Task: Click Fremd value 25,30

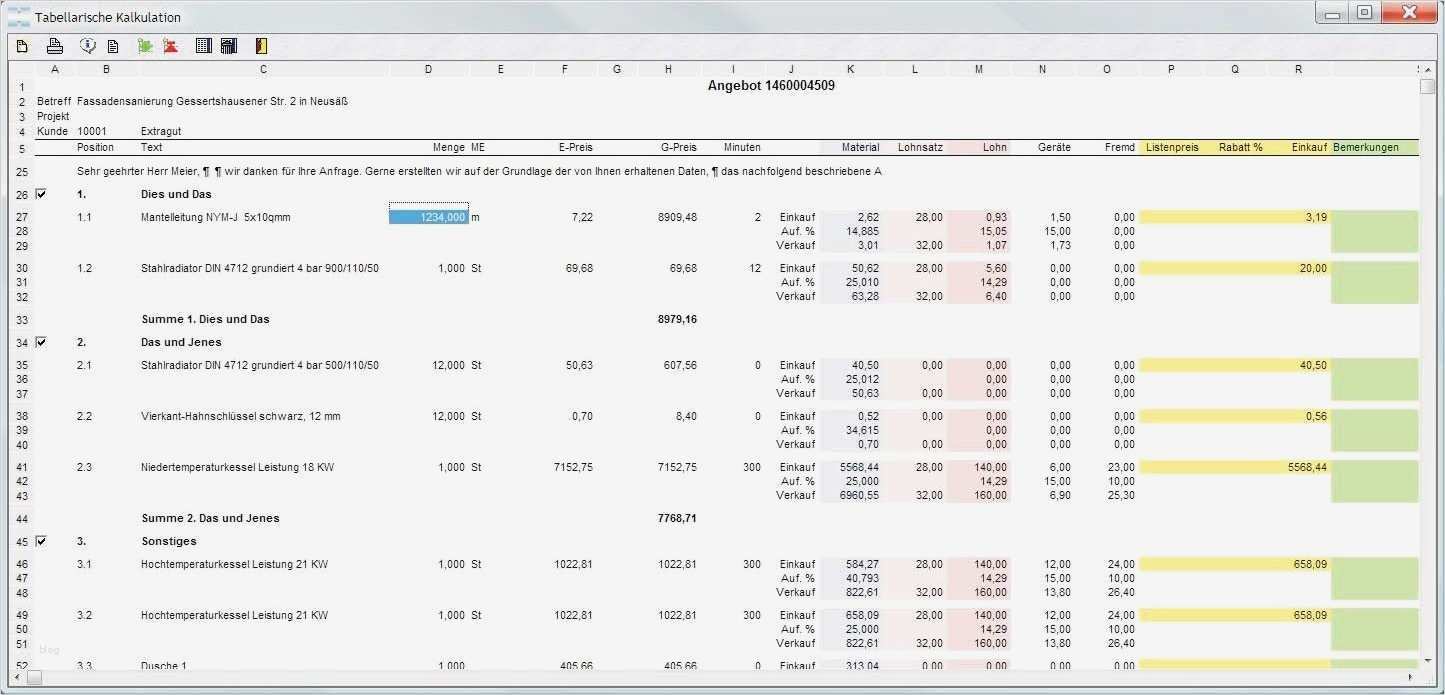Action: 1123,495
